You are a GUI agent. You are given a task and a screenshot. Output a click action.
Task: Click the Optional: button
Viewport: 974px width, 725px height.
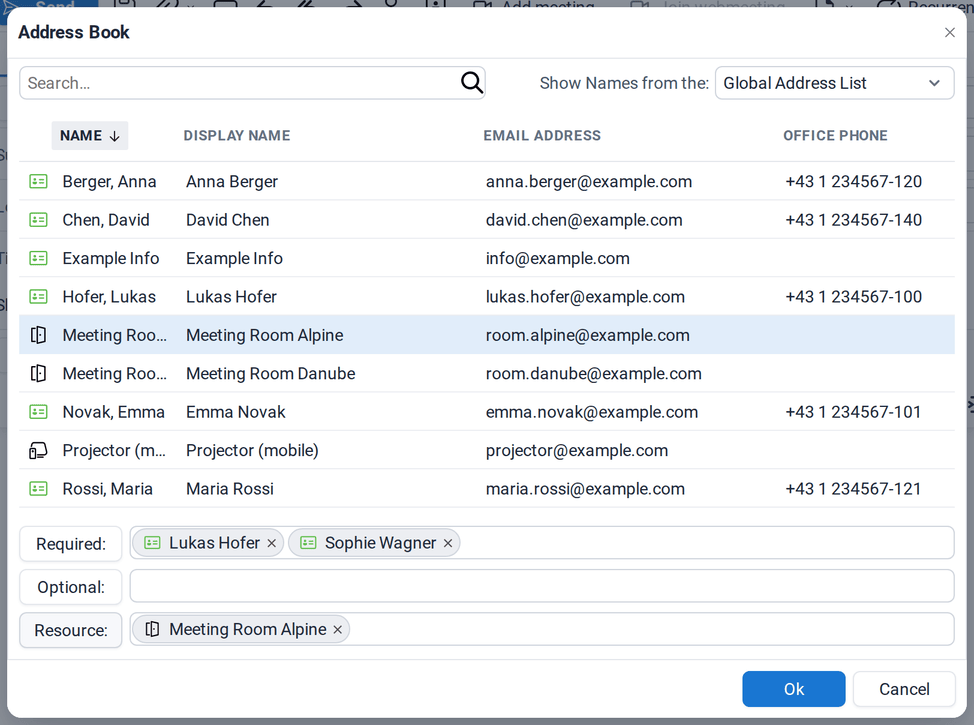click(x=71, y=587)
